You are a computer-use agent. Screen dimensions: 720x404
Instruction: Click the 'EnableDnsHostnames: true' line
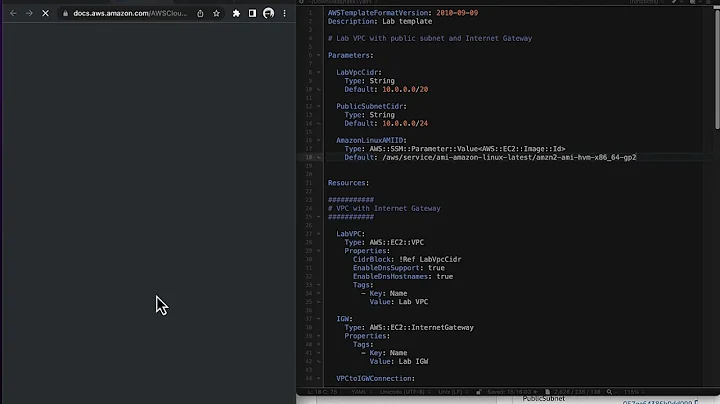[x=403, y=276]
